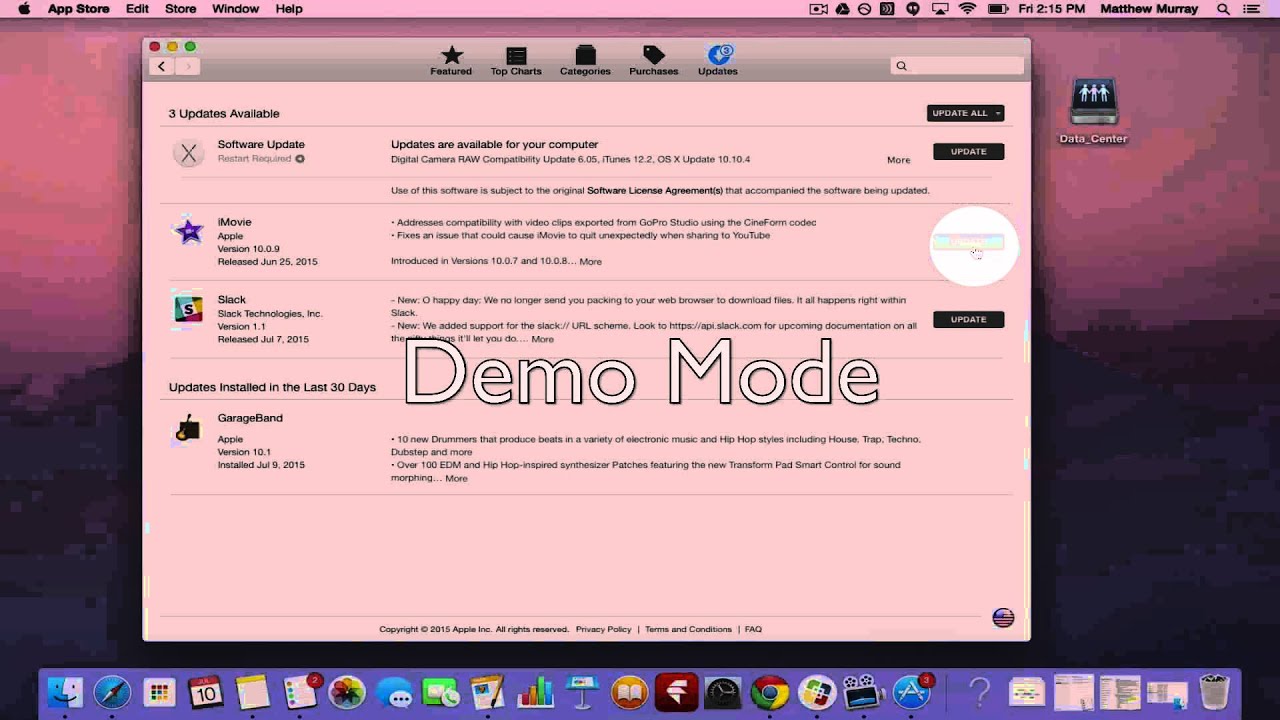The width and height of the screenshot is (1280, 720).
Task: Update the Software Update item
Action: tap(968, 151)
